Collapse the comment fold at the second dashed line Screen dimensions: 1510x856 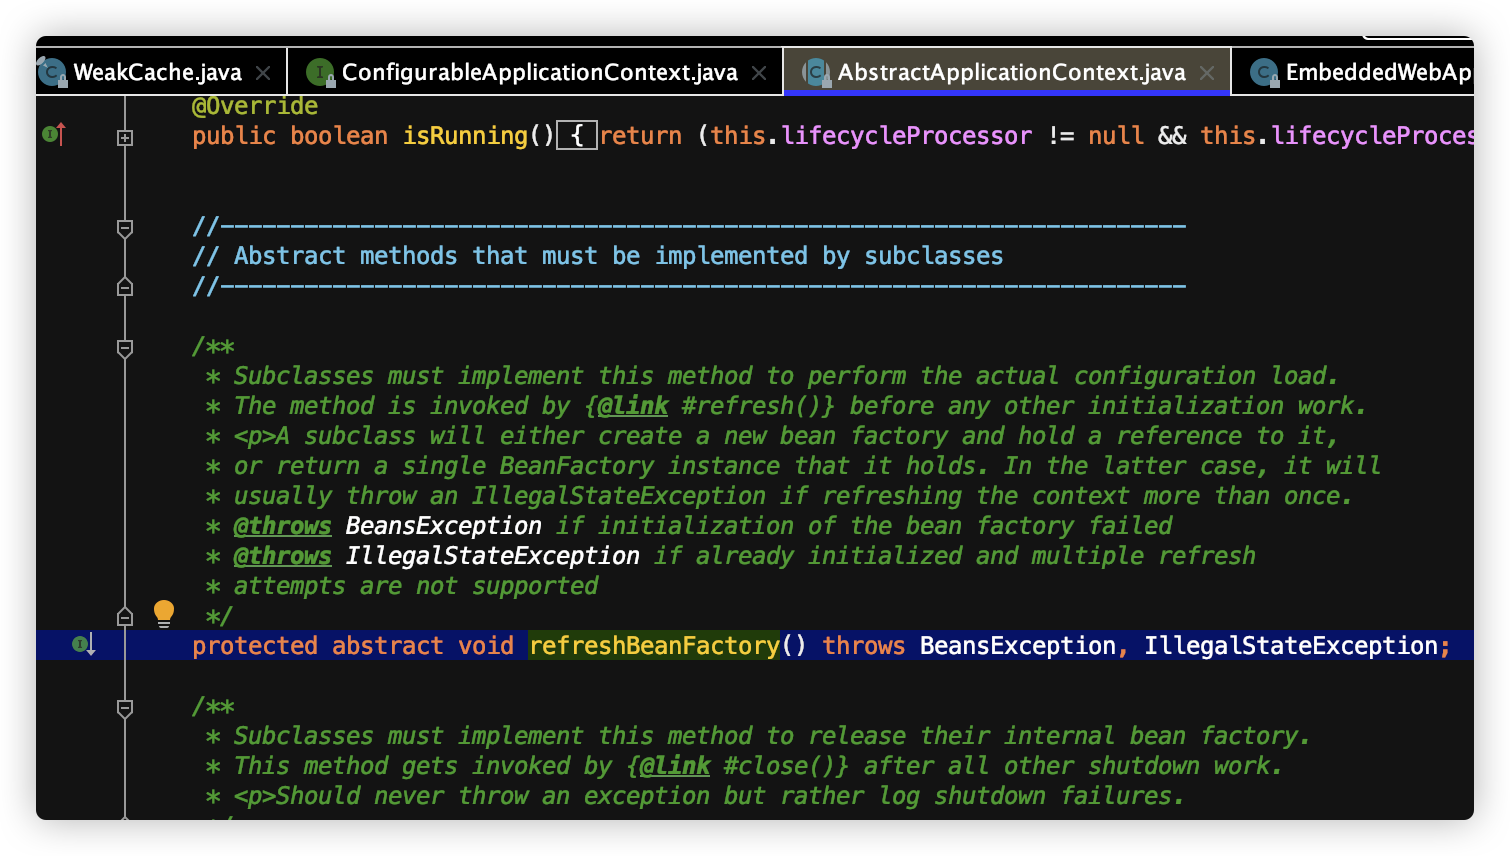(x=125, y=287)
